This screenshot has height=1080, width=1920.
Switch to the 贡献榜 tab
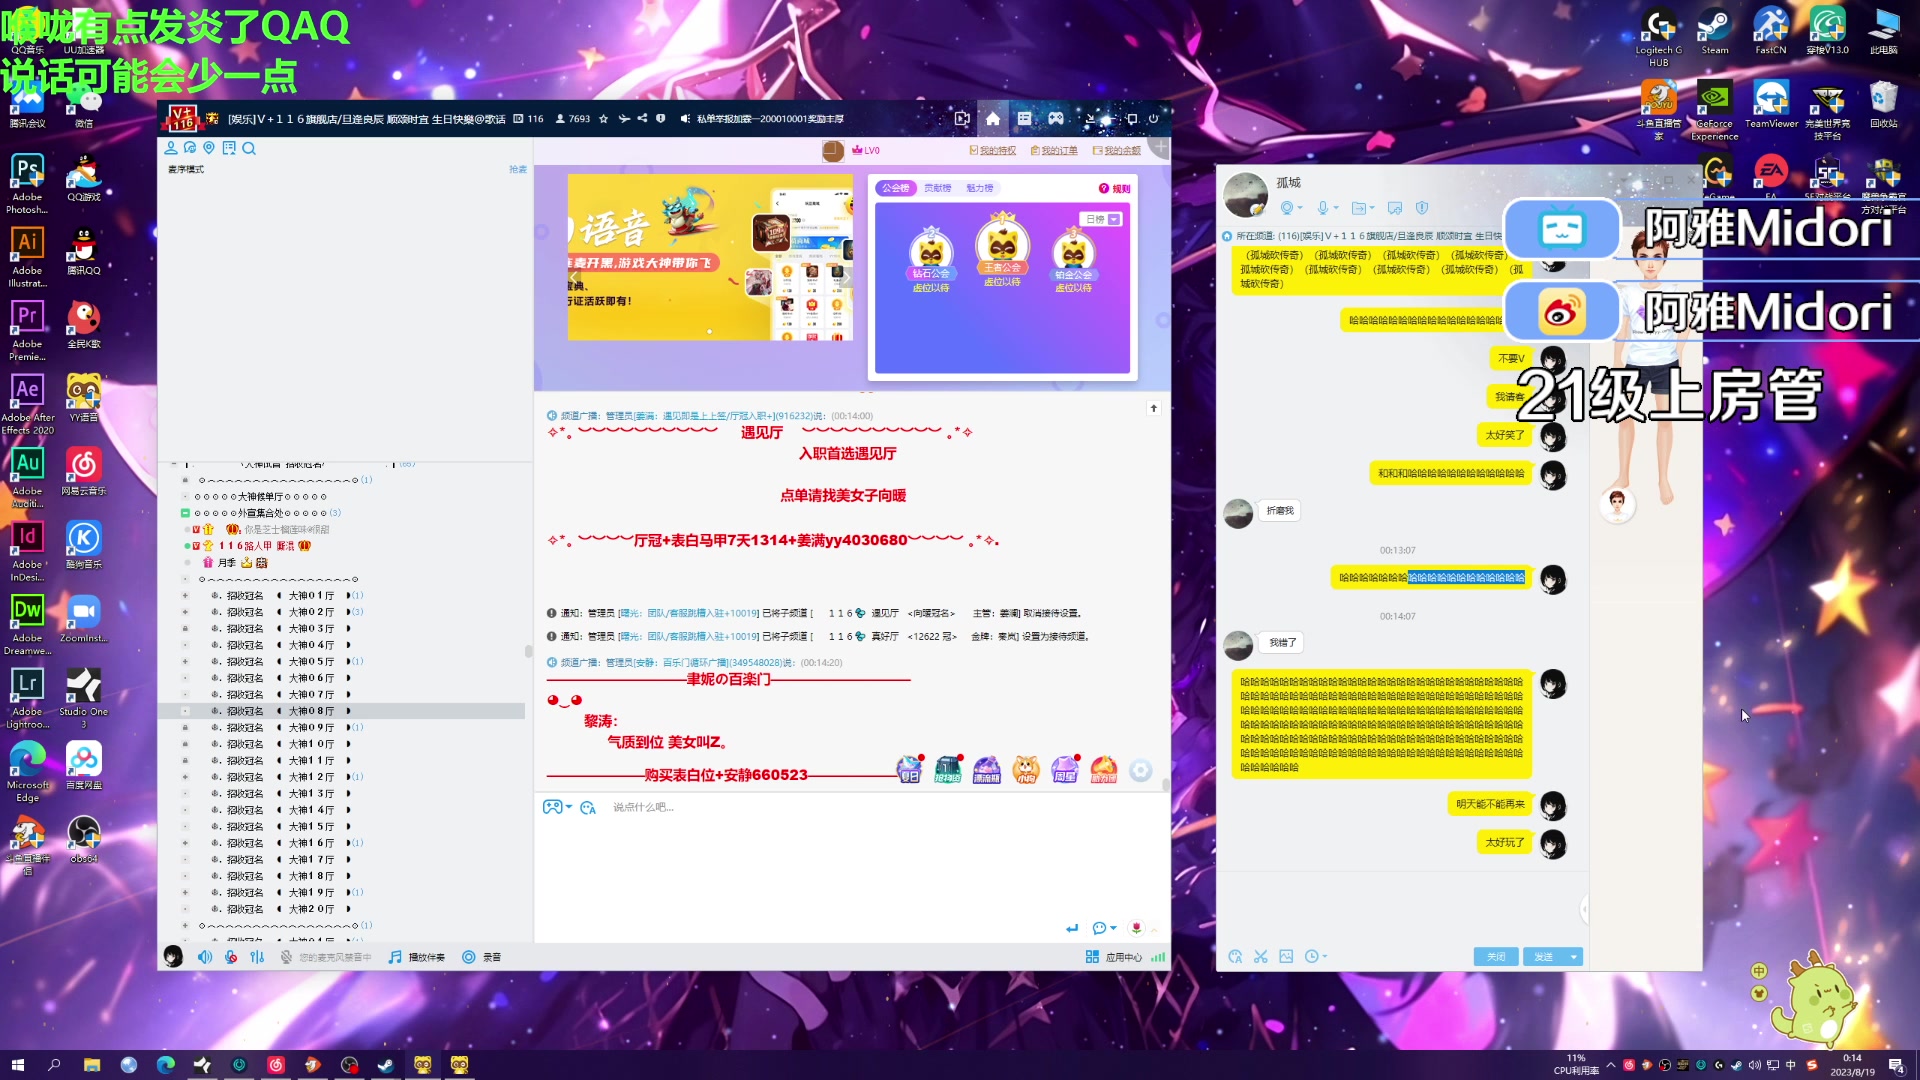click(937, 188)
